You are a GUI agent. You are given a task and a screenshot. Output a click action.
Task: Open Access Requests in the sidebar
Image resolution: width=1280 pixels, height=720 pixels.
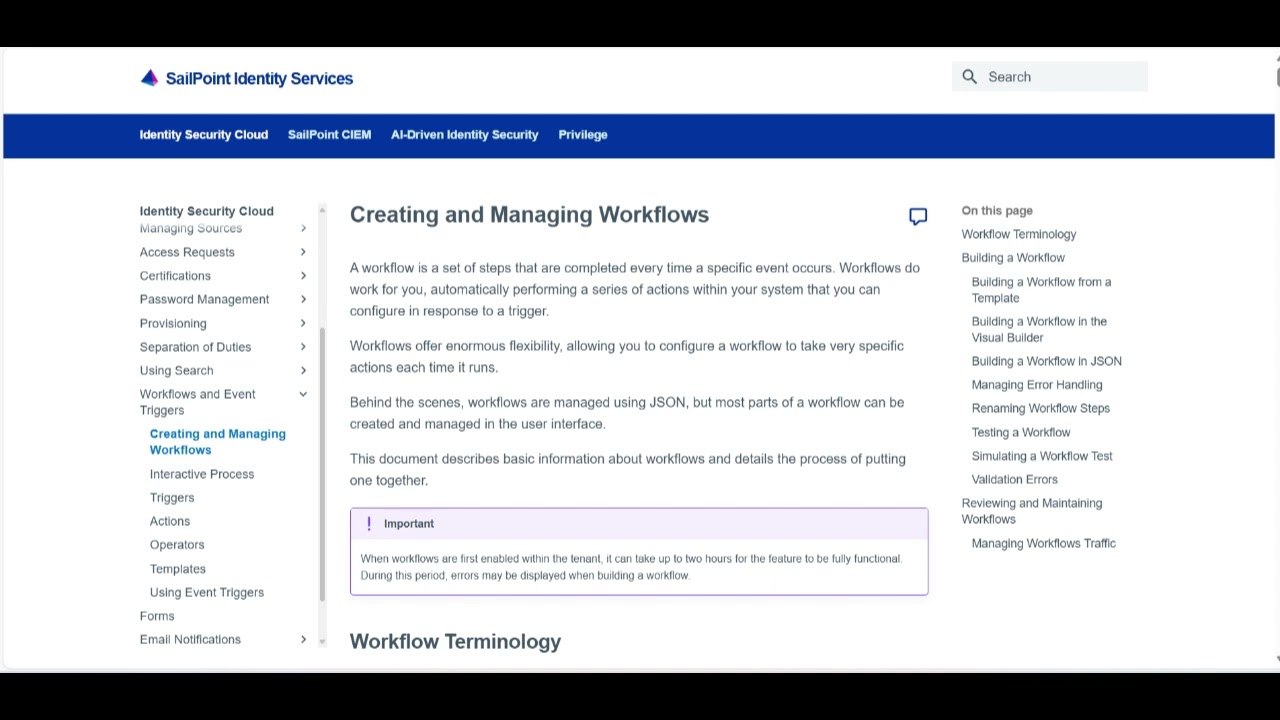(187, 252)
